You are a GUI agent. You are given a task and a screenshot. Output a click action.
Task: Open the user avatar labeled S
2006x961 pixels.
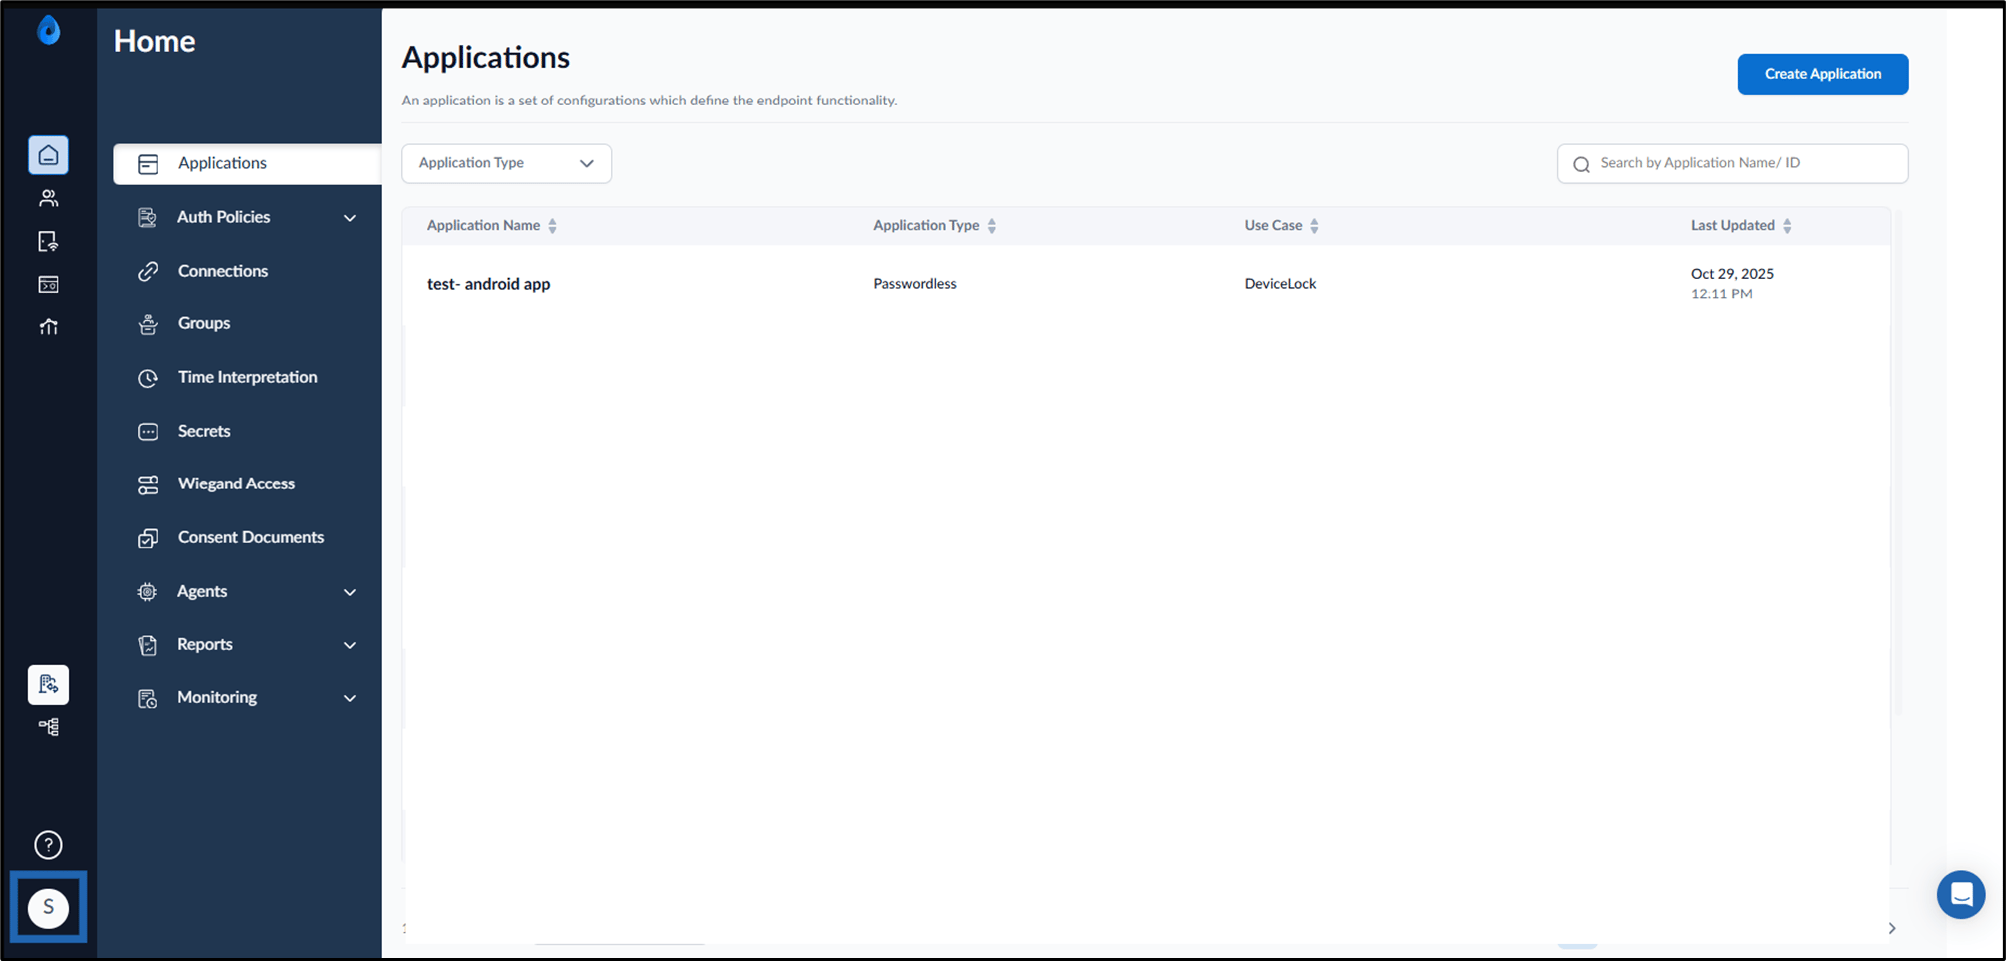pyautogui.click(x=48, y=907)
